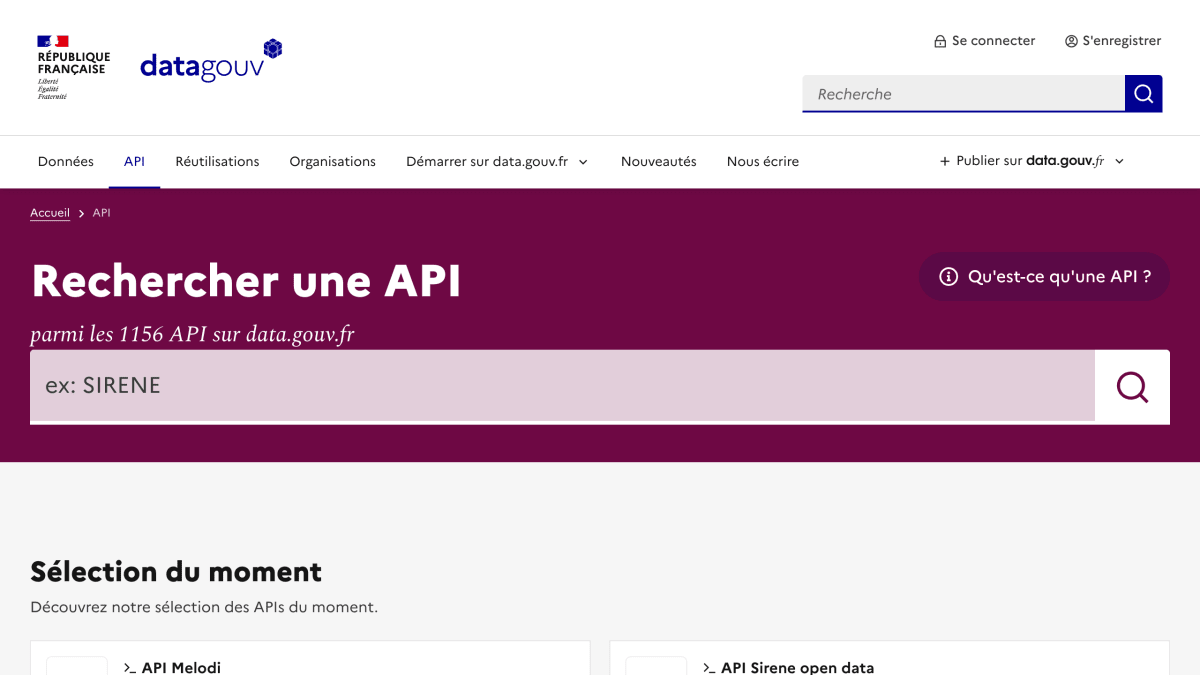
Task: Click the terminal icon beside API Melodi
Action: click(x=129, y=667)
